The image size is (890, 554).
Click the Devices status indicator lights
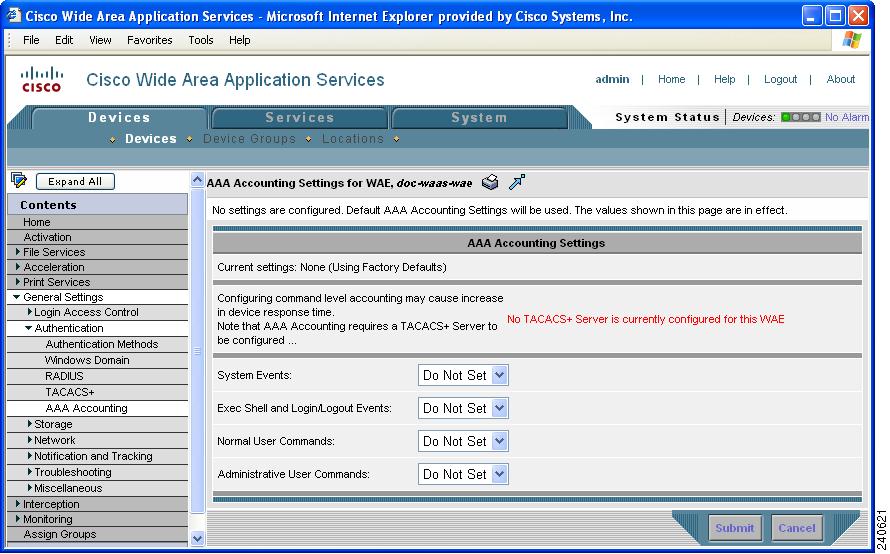pos(801,117)
